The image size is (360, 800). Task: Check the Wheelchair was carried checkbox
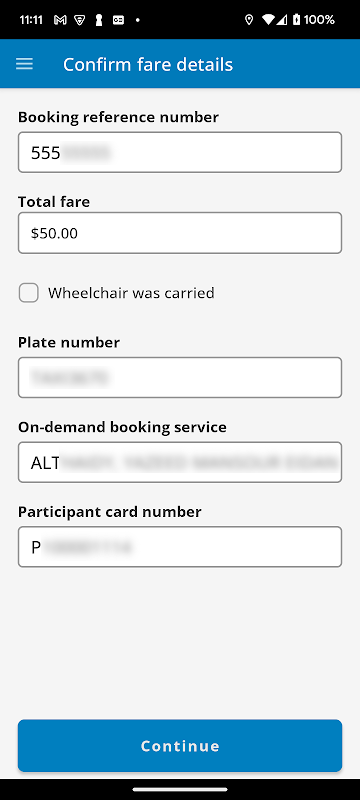click(29, 293)
